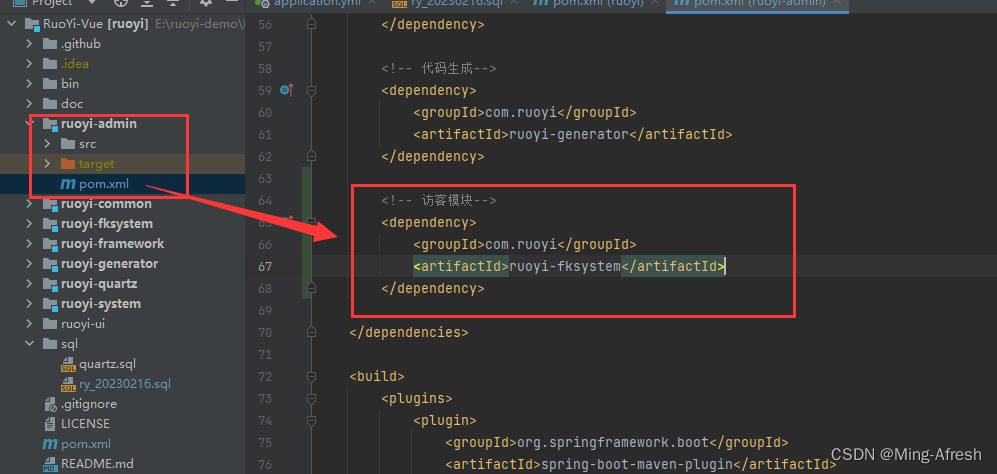This screenshot has height=474, width=997.
Task: Select ry_20230216.sql in the project tree
Action: click(x=124, y=384)
